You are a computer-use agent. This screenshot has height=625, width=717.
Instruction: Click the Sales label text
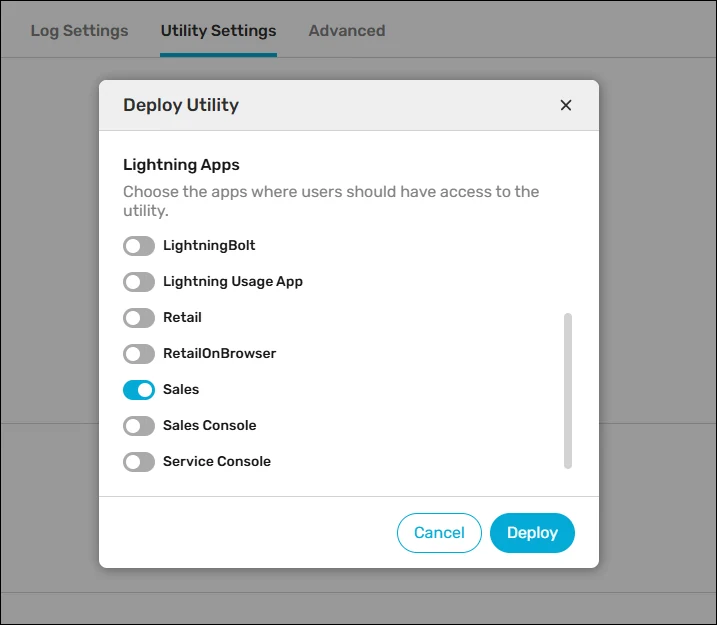pos(181,390)
